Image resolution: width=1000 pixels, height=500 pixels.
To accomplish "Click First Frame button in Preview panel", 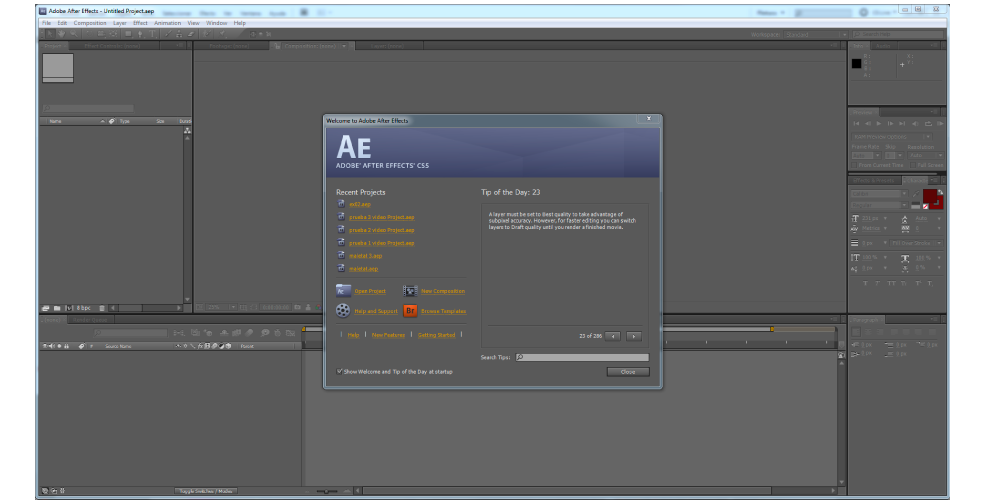I will click(857, 123).
